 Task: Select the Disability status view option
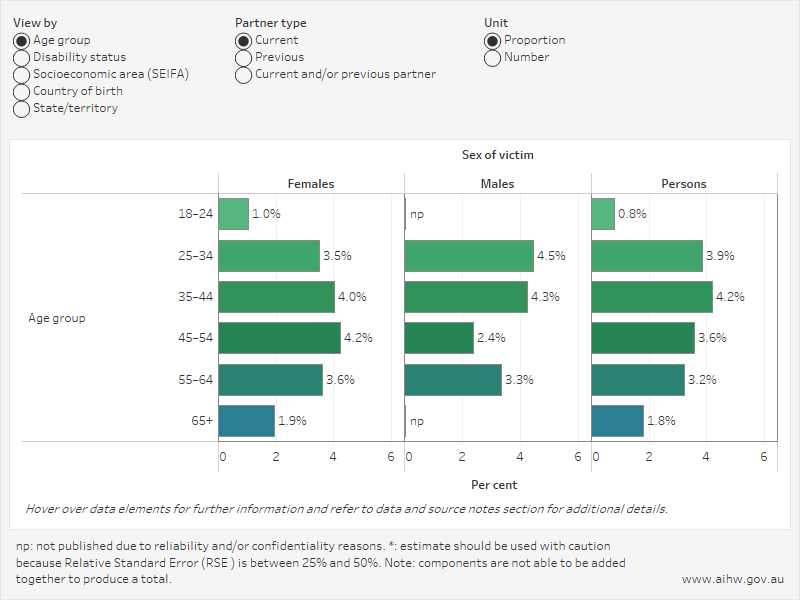click(x=21, y=58)
